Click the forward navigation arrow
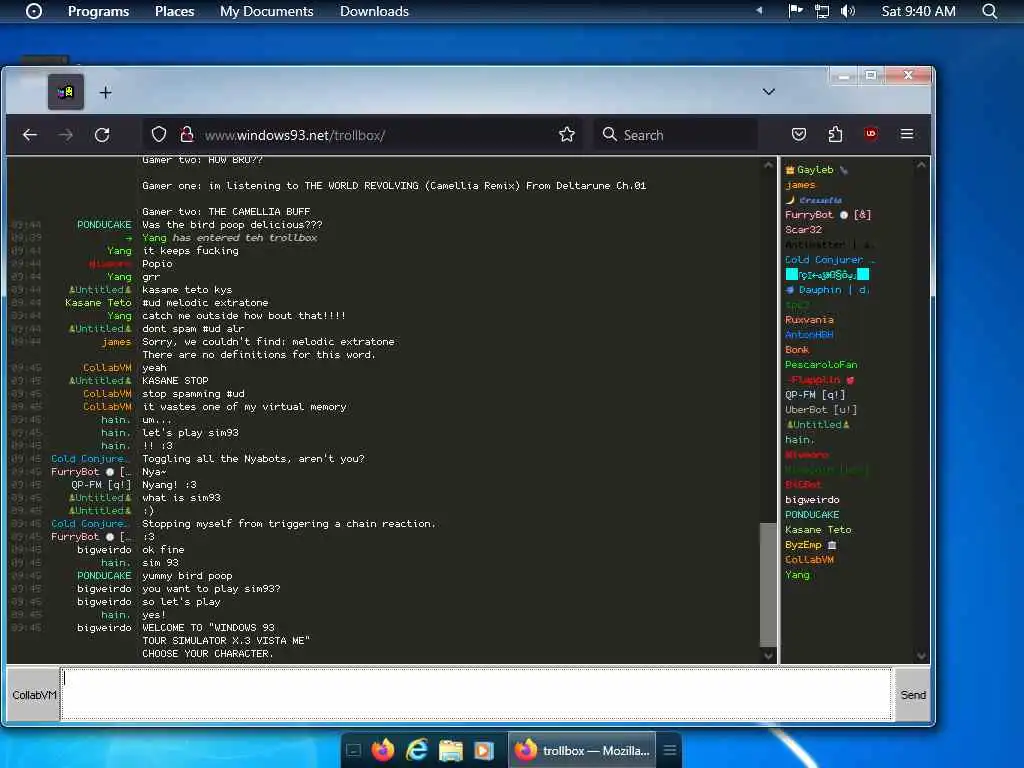The height and width of the screenshot is (768, 1024). coord(65,135)
